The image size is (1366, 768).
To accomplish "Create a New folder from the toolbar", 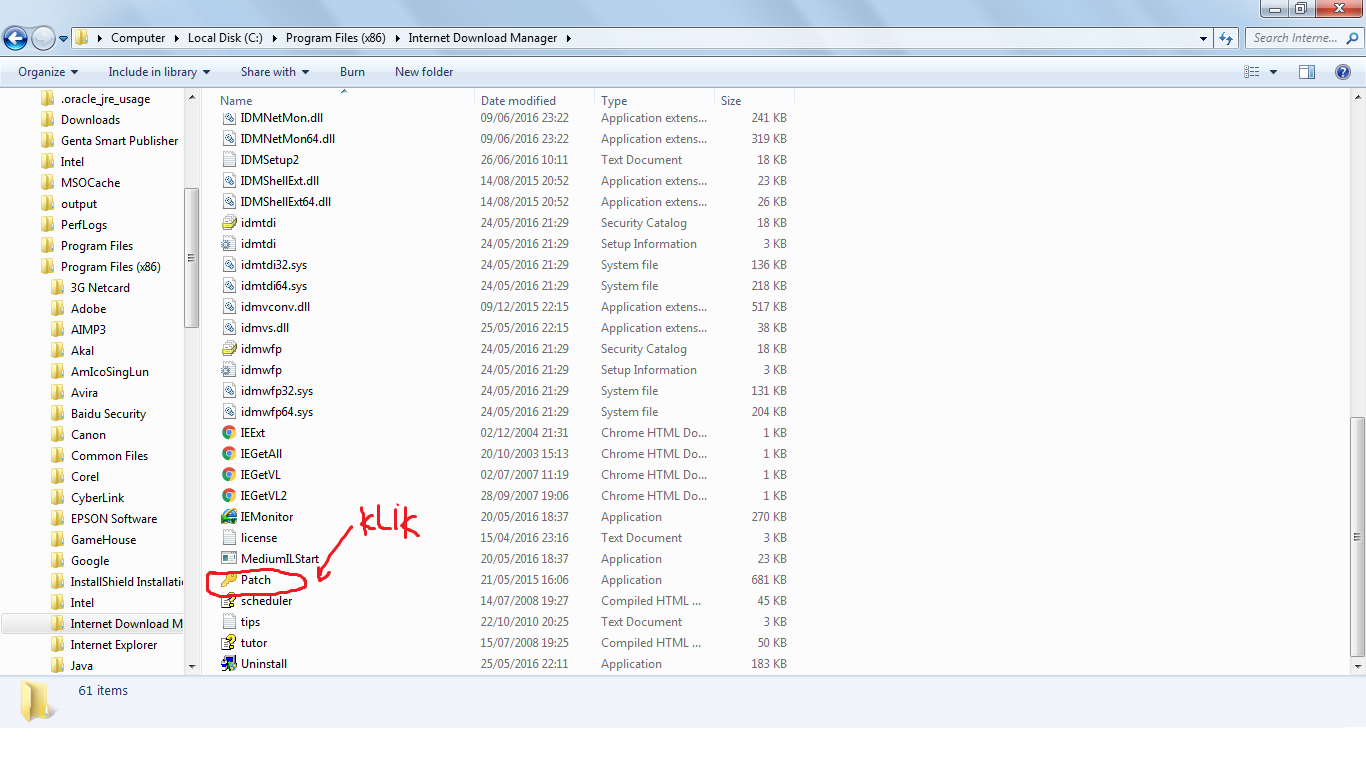I will point(424,72).
